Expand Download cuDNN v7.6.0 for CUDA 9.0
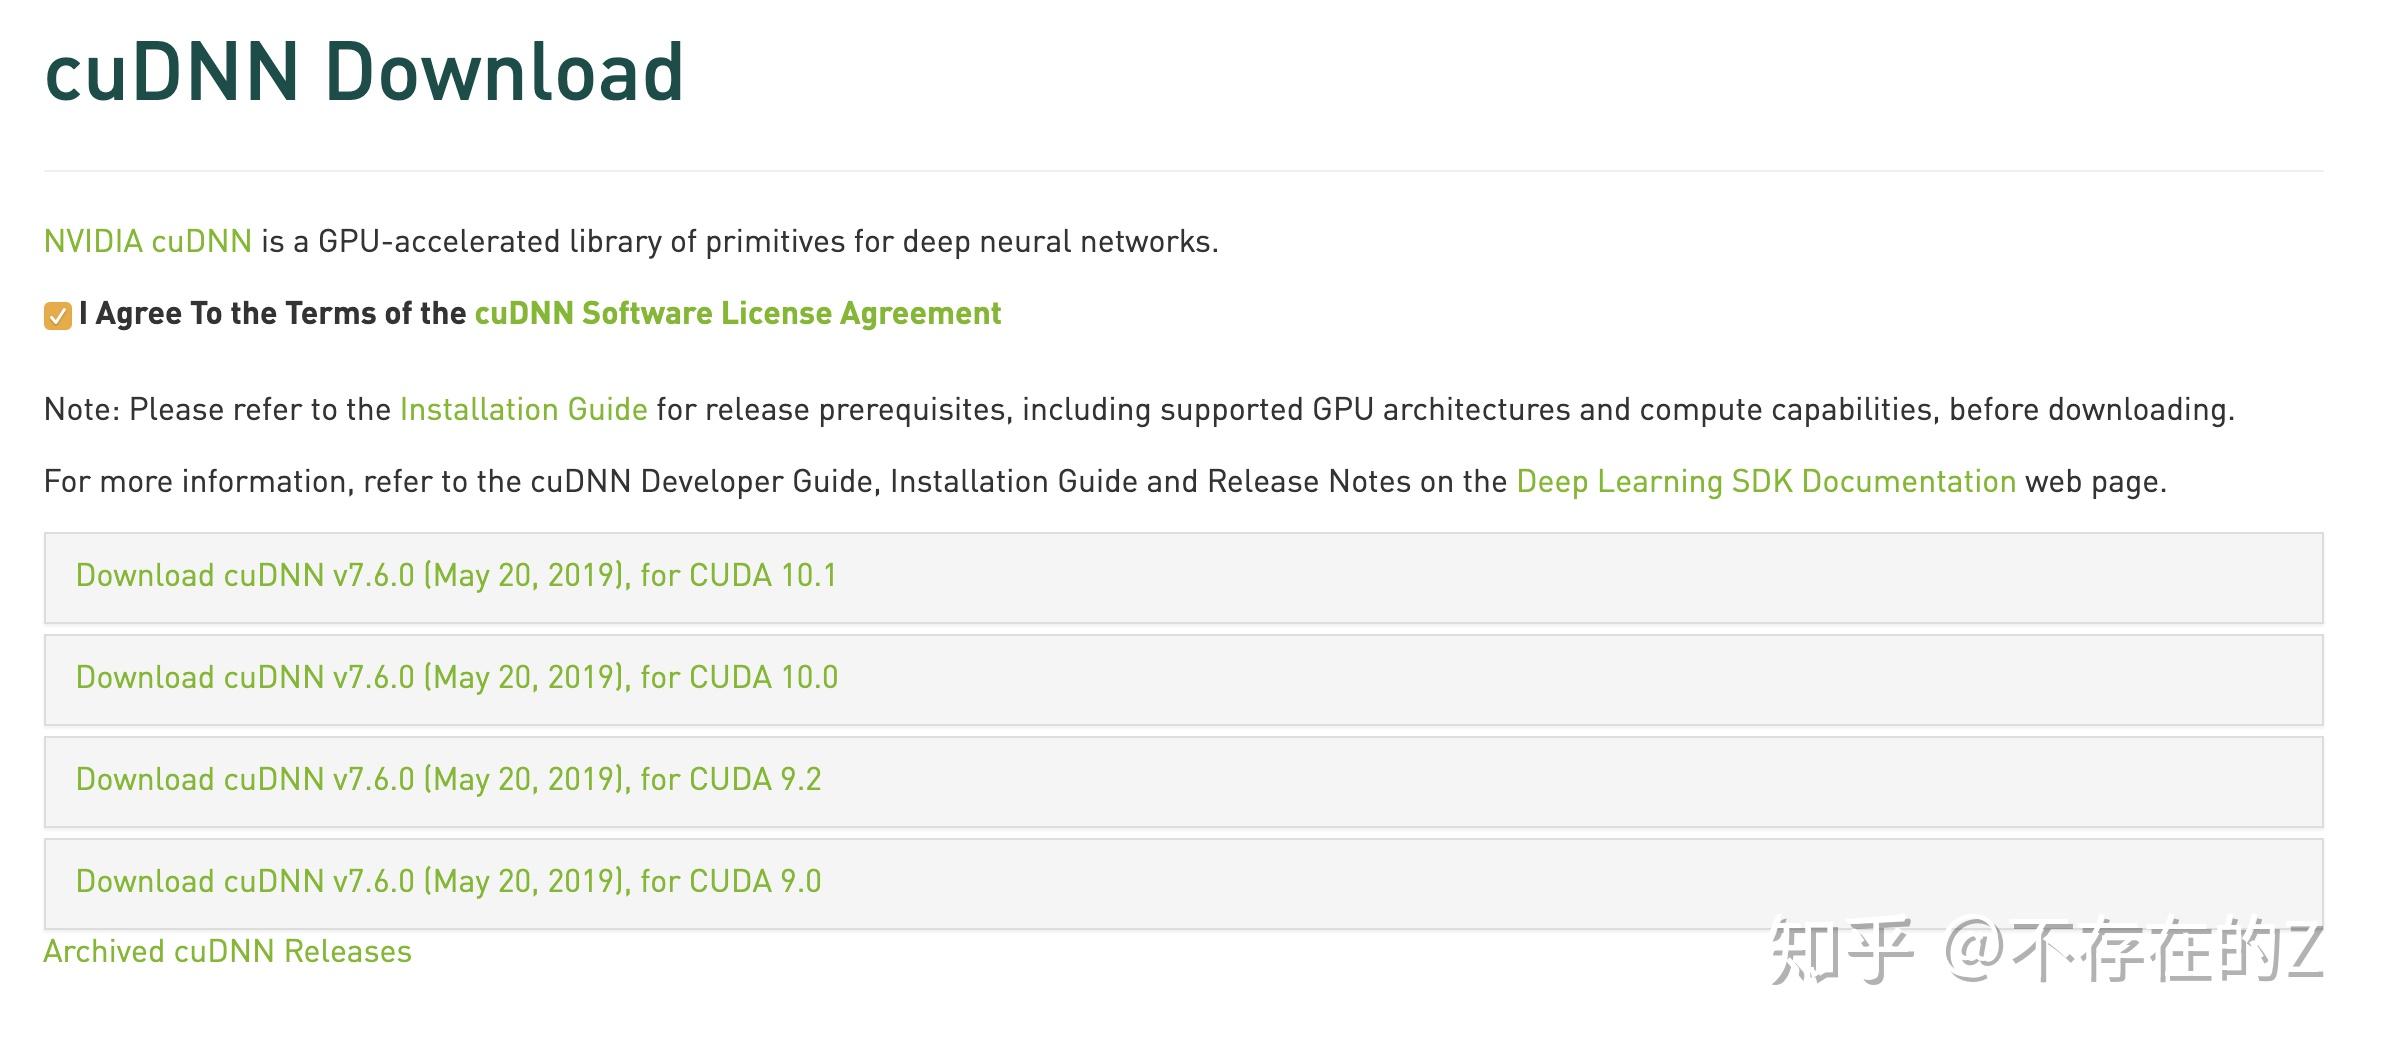This screenshot has height=1048, width=2386. click(x=448, y=882)
